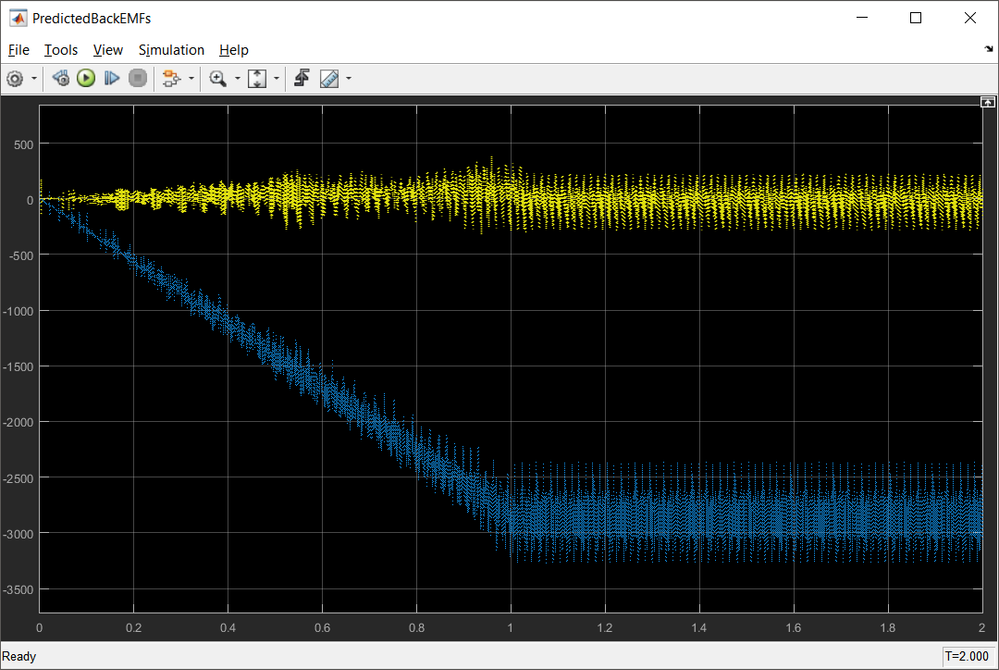Expand the Scale Axes dropdown arrow

(277, 78)
